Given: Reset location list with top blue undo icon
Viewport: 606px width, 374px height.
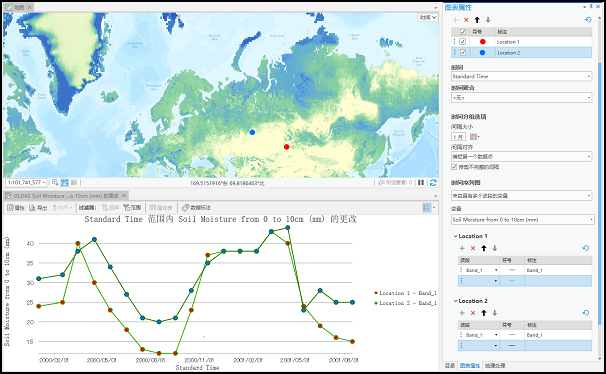Looking at the screenshot, I should coord(588,20).
